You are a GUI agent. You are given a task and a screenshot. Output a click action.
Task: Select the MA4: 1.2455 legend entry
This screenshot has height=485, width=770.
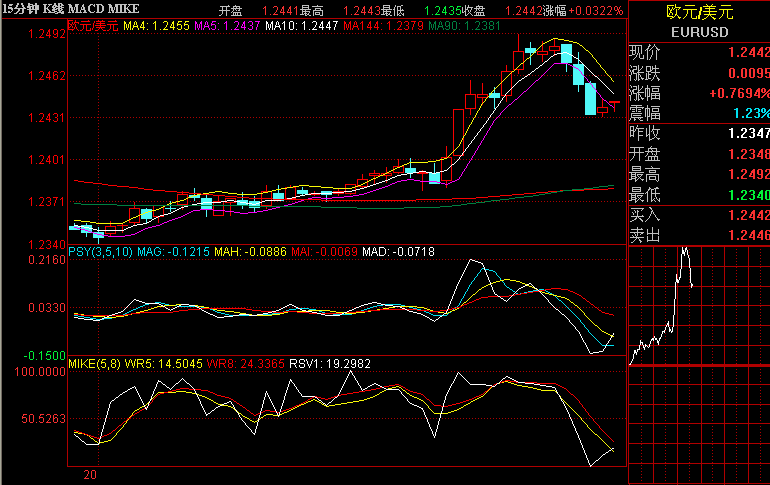tap(156, 26)
